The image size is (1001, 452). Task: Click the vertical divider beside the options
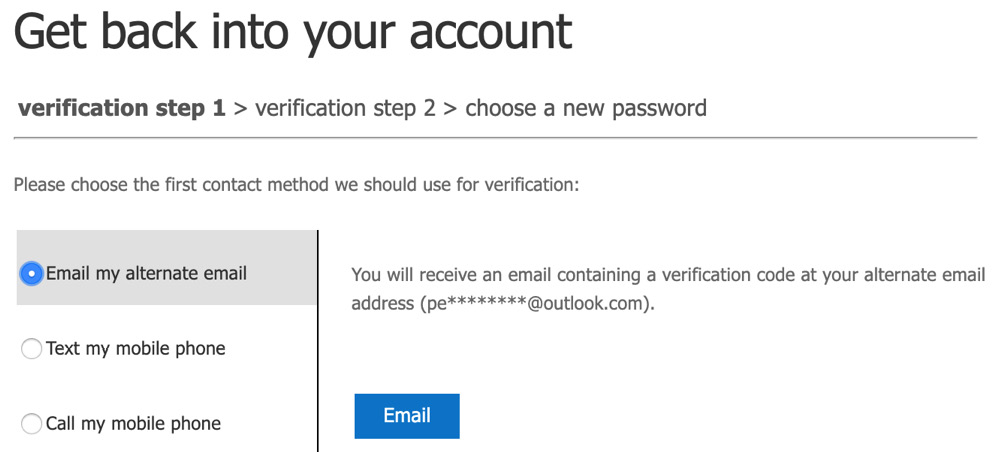point(318,340)
